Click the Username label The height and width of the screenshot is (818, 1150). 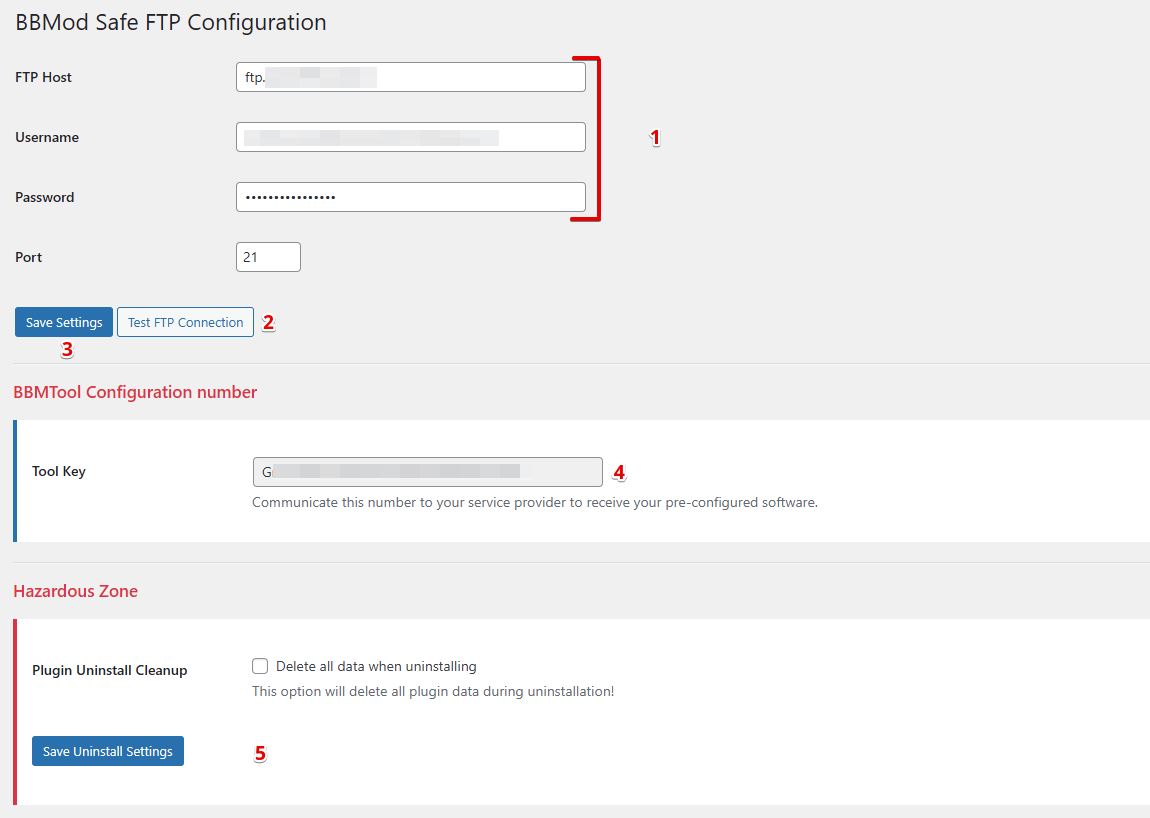pyautogui.click(x=47, y=137)
